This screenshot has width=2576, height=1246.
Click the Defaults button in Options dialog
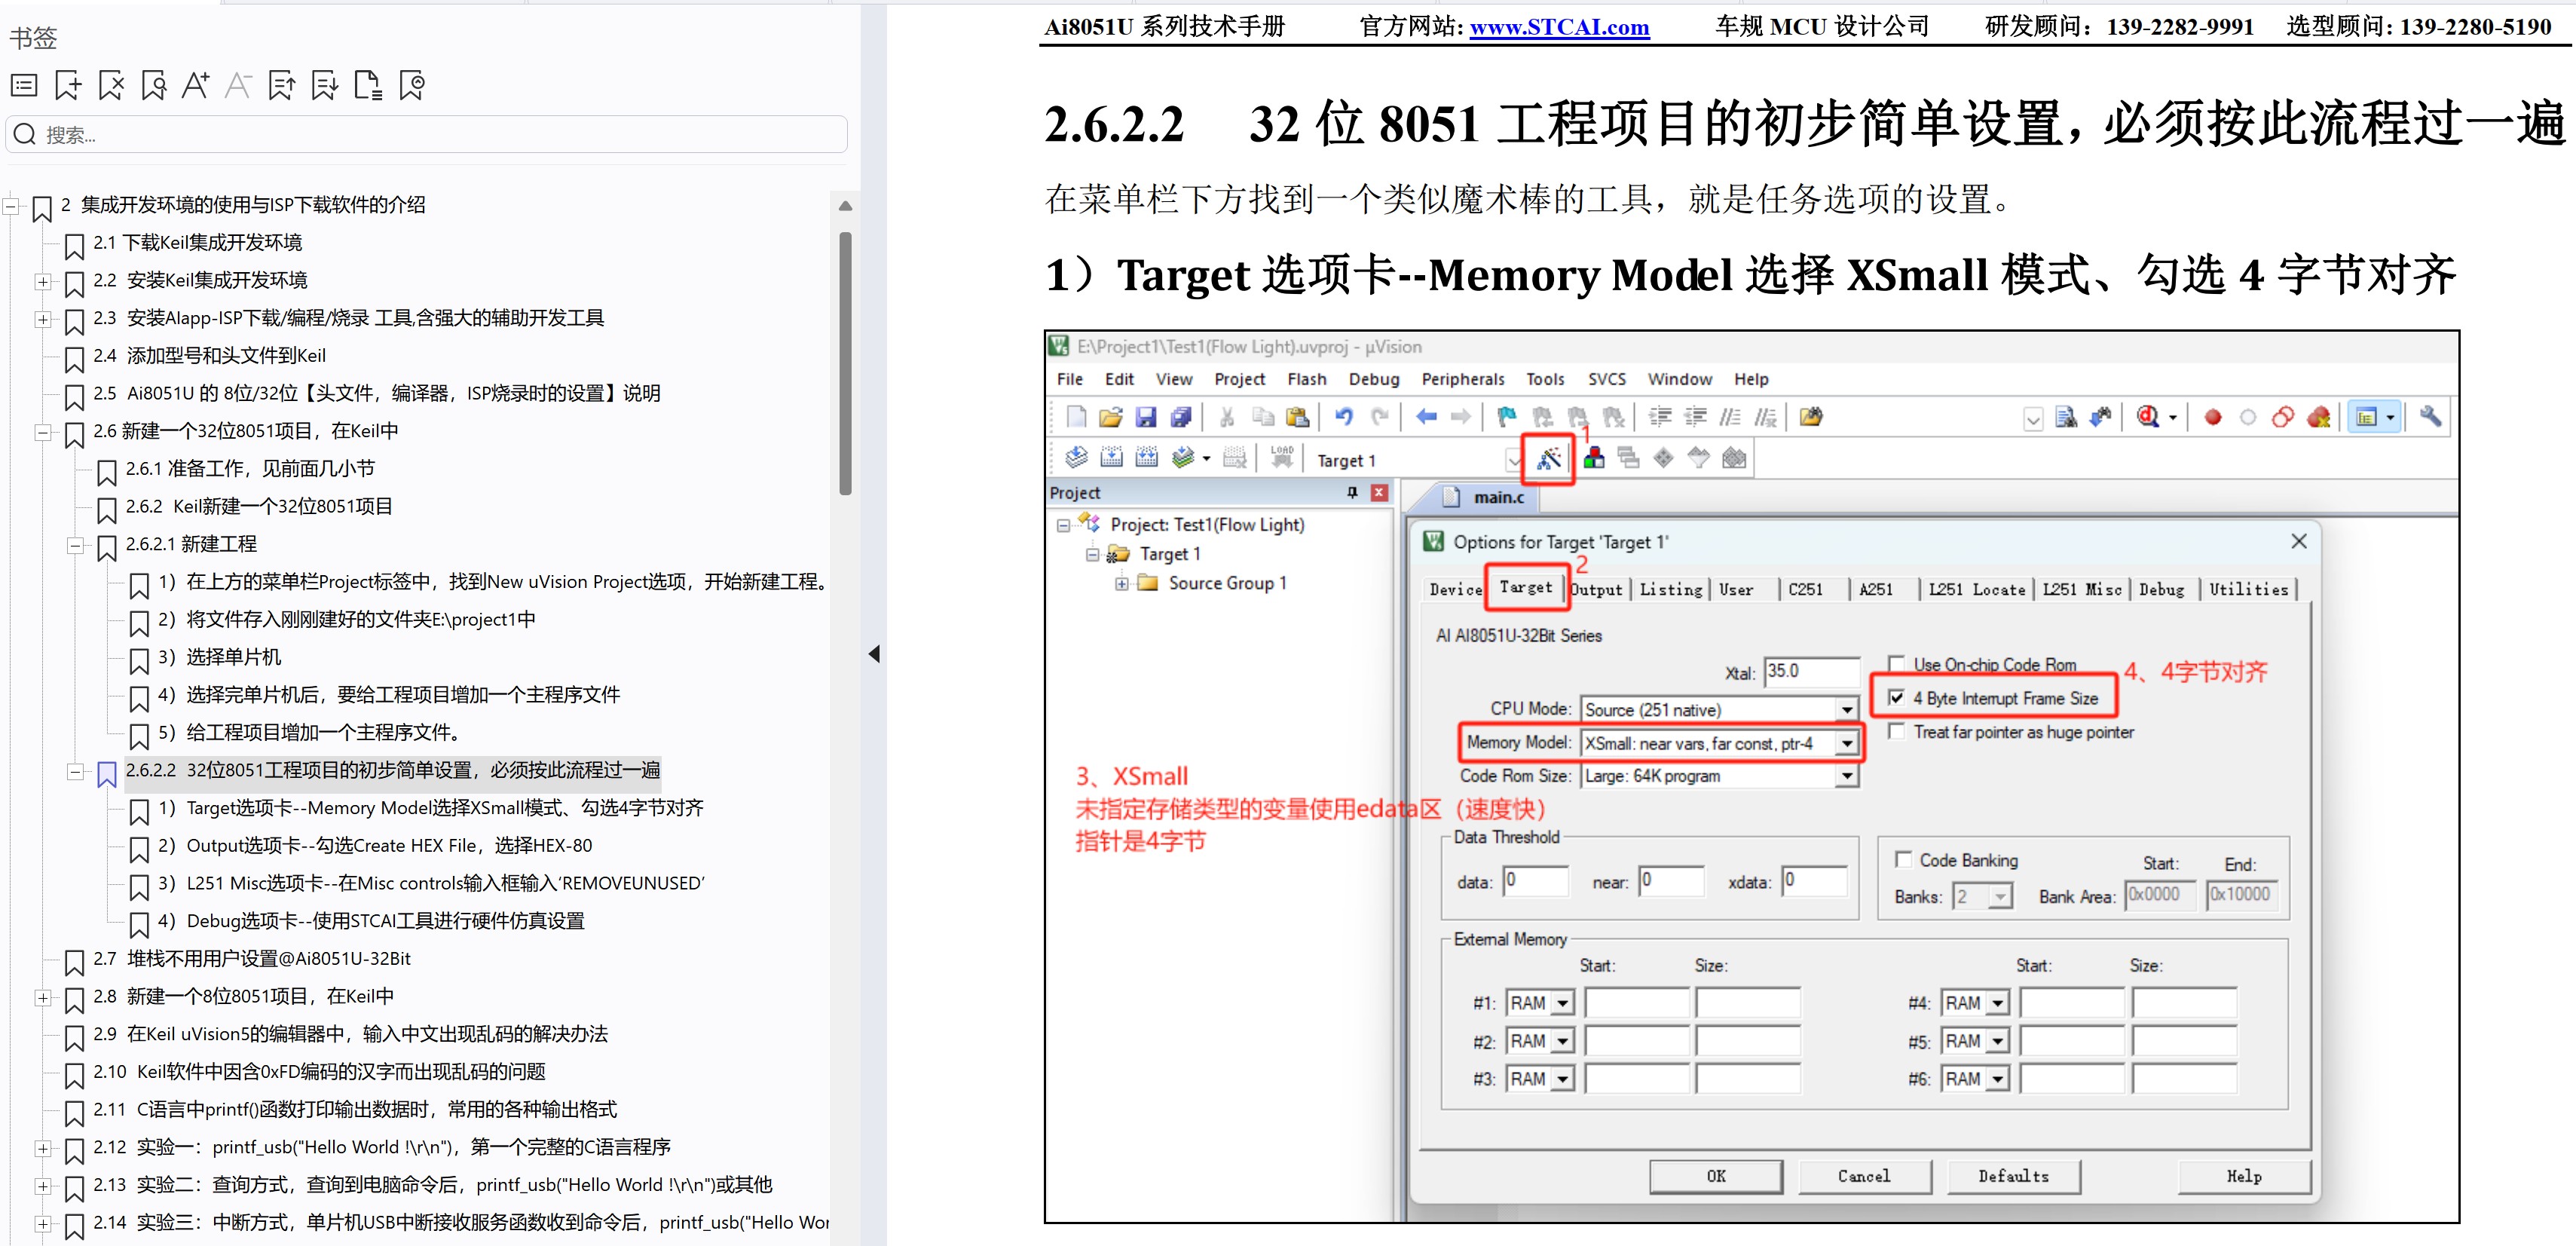pos(2013,1176)
